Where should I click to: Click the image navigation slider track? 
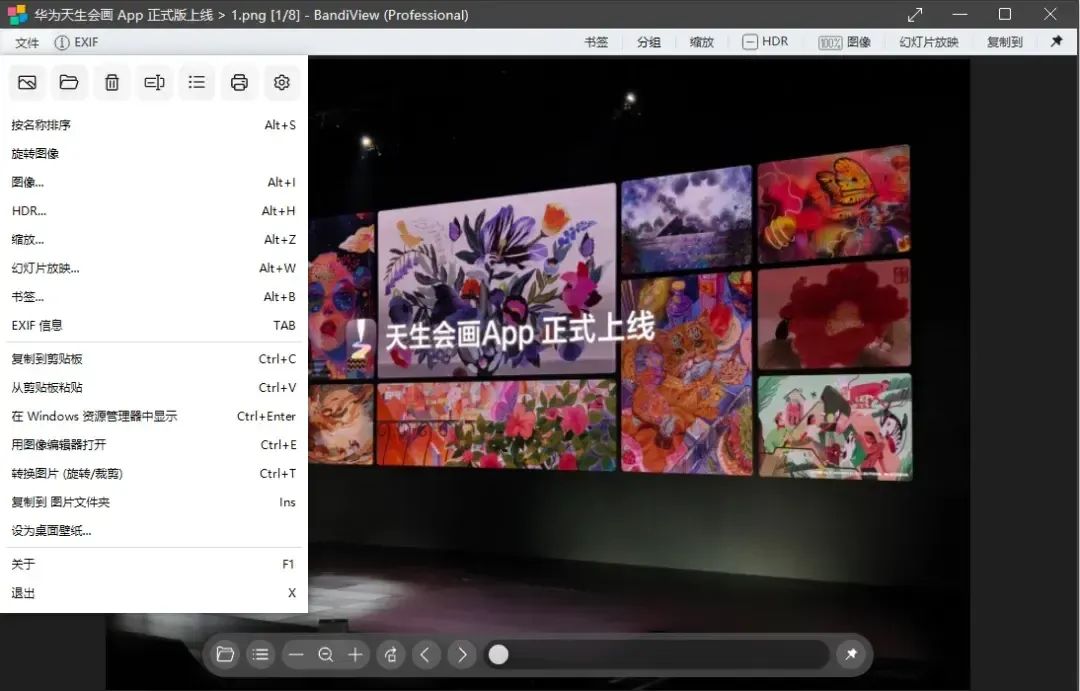[656, 654]
